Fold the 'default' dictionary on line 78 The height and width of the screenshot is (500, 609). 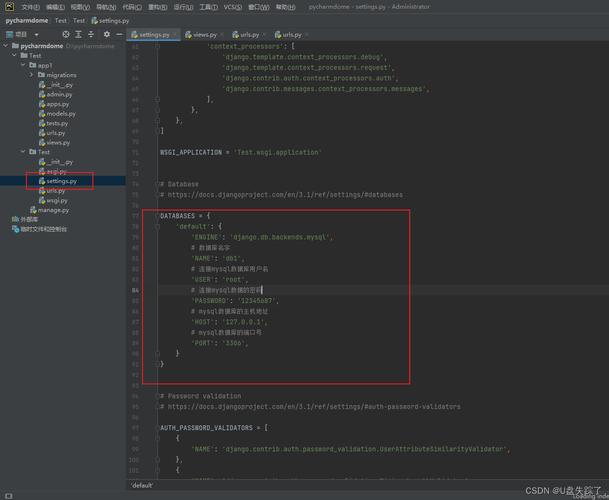157,226
